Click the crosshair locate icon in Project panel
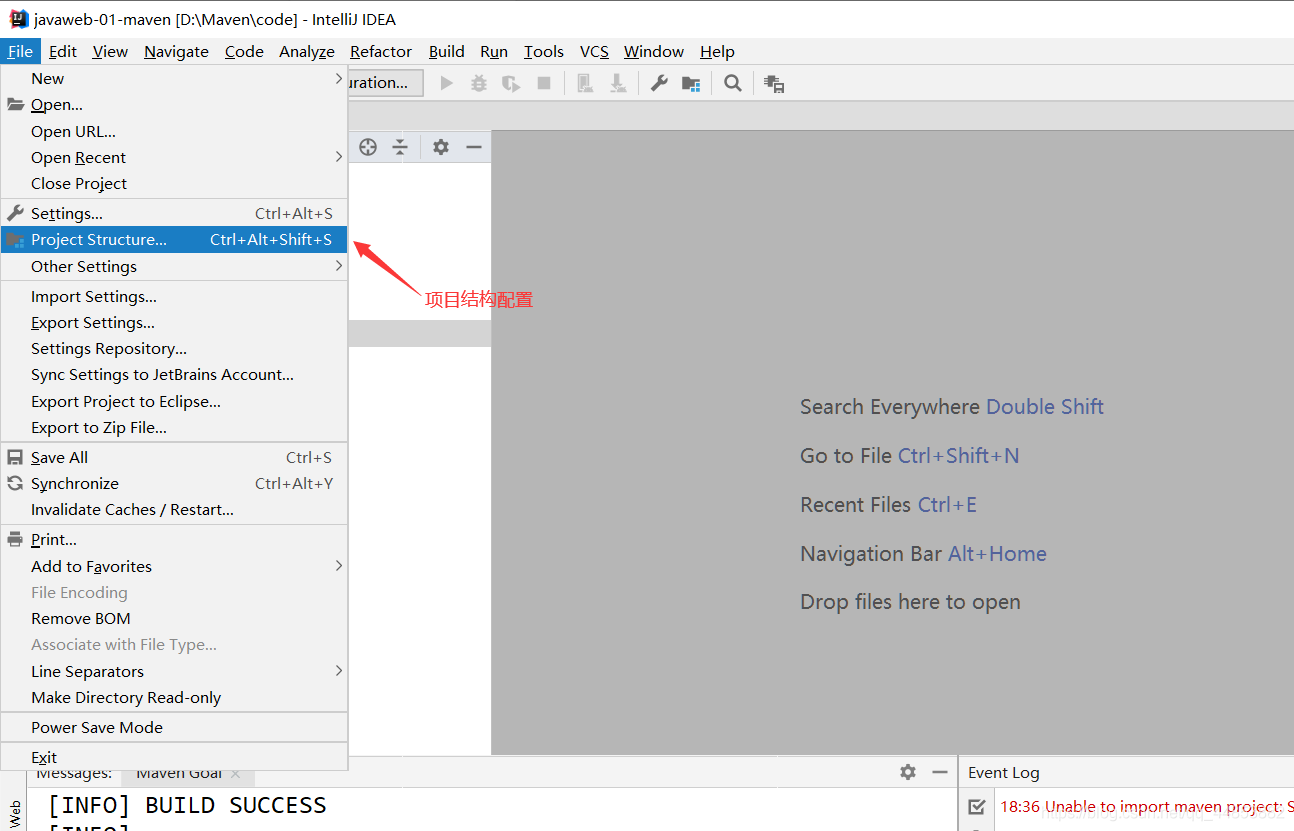The width and height of the screenshot is (1294, 831). click(x=368, y=147)
